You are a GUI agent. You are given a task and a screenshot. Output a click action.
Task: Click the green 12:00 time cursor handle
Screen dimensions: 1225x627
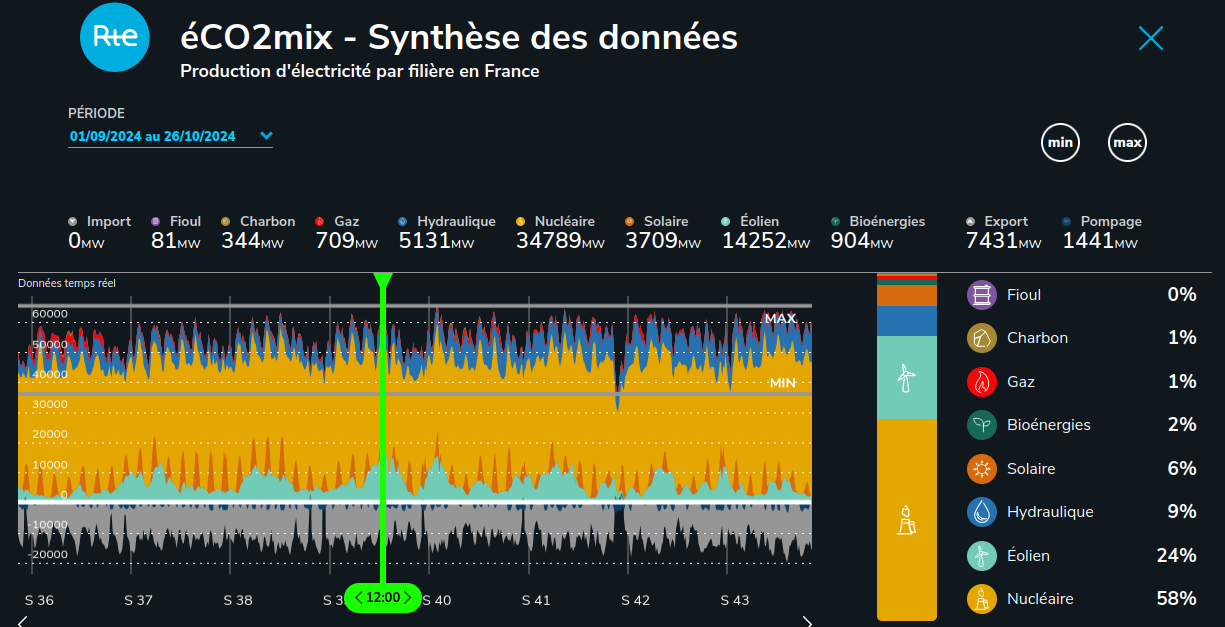click(x=383, y=598)
